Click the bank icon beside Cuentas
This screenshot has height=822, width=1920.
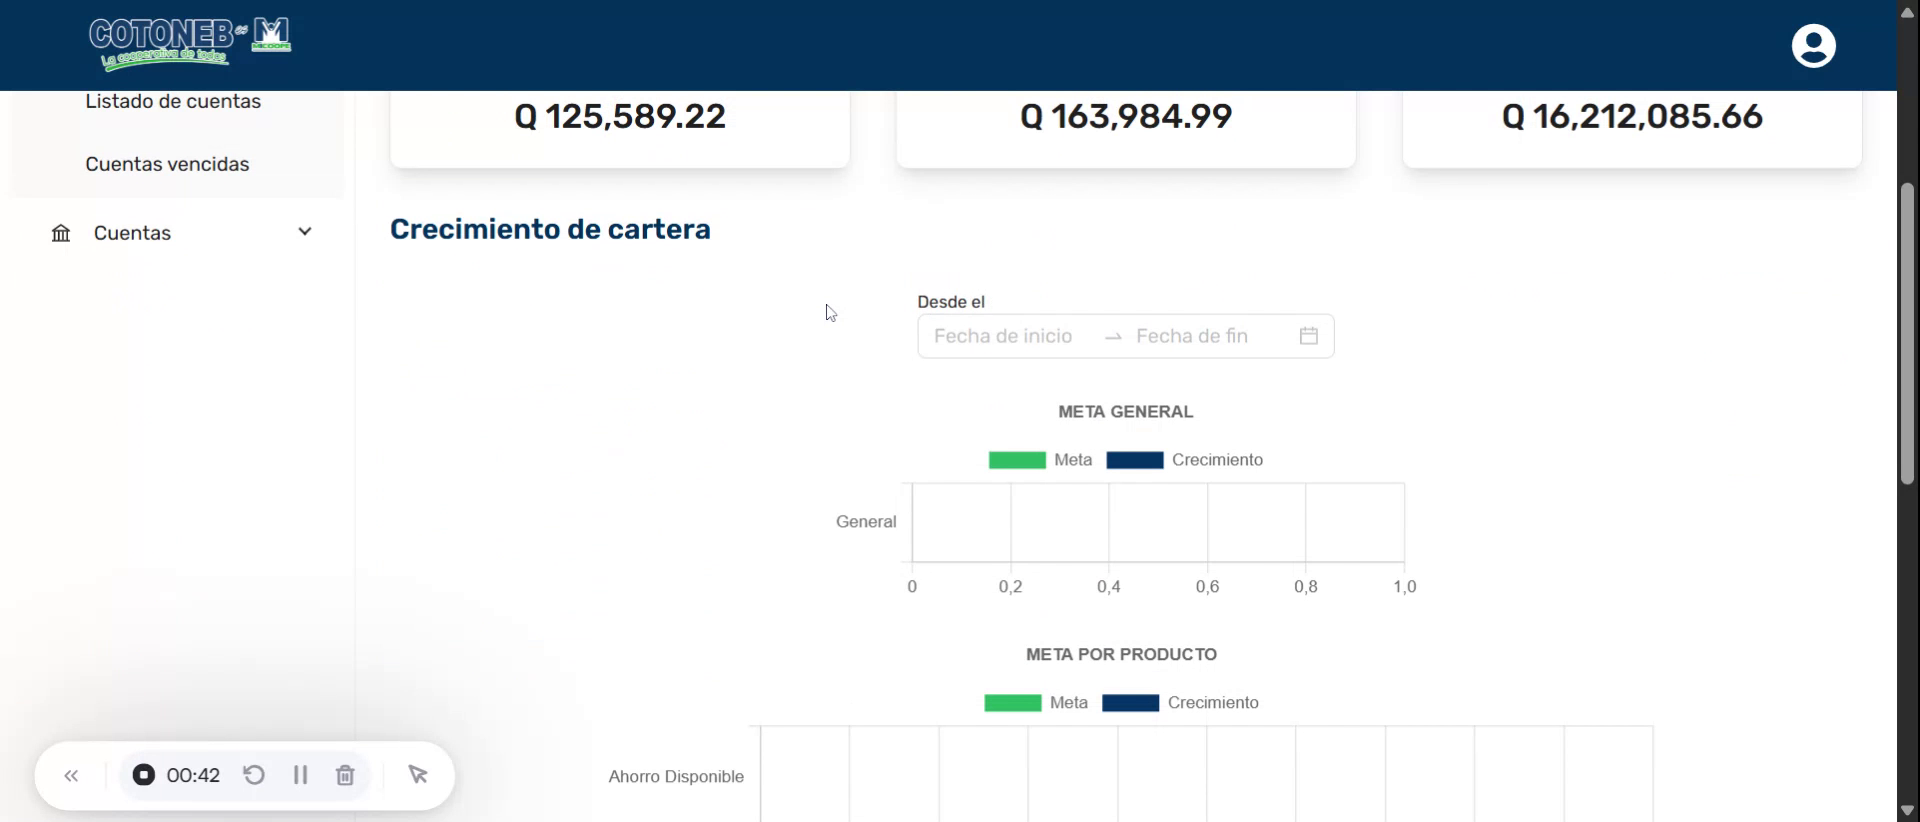pos(61,233)
